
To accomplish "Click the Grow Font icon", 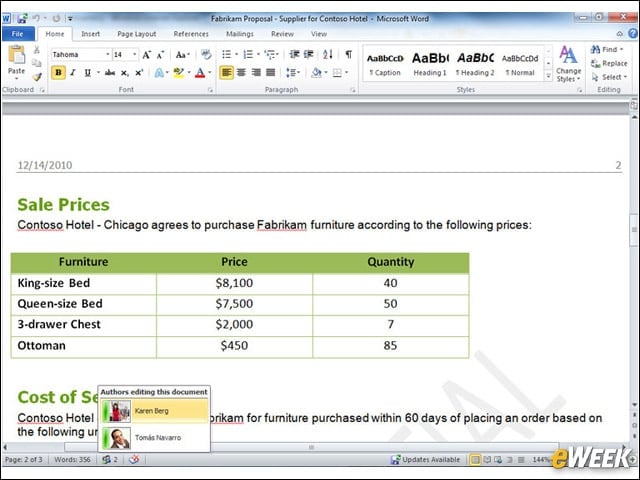I will tap(146, 55).
